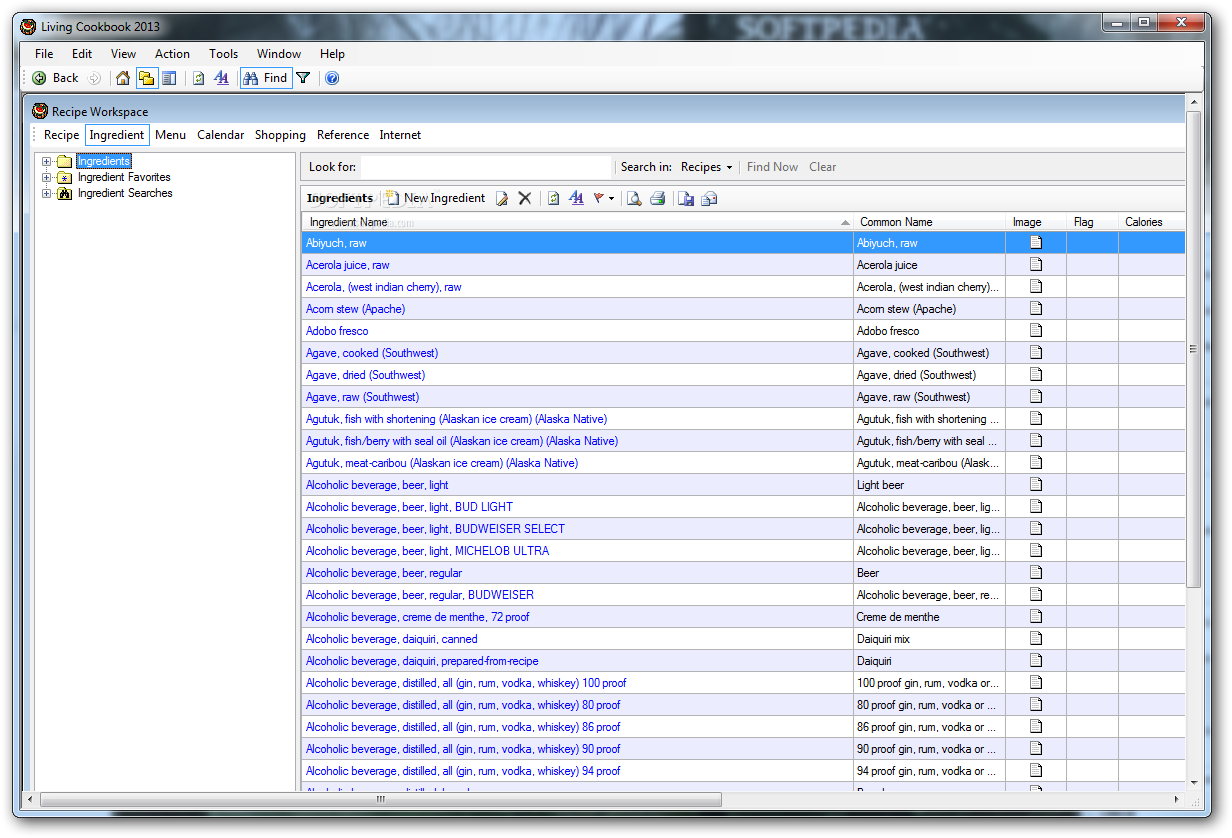Expand the Ingredients tree node
Screen dimensions: 1232x838
point(46,161)
